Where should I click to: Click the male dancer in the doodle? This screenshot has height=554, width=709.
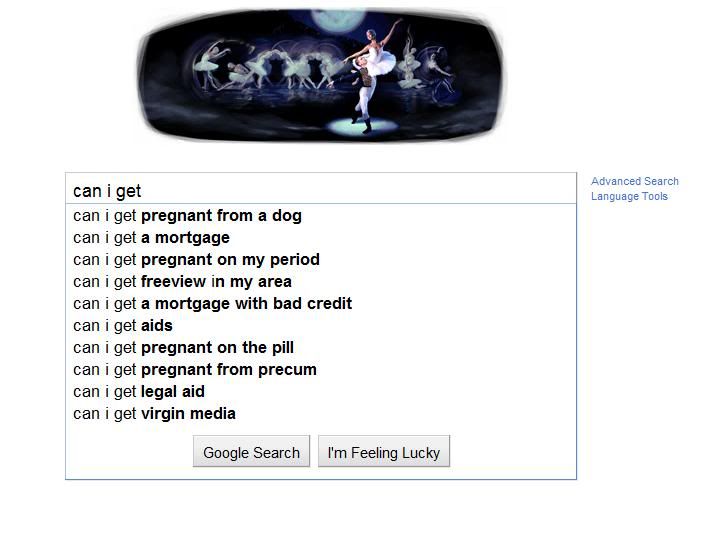coord(360,95)
